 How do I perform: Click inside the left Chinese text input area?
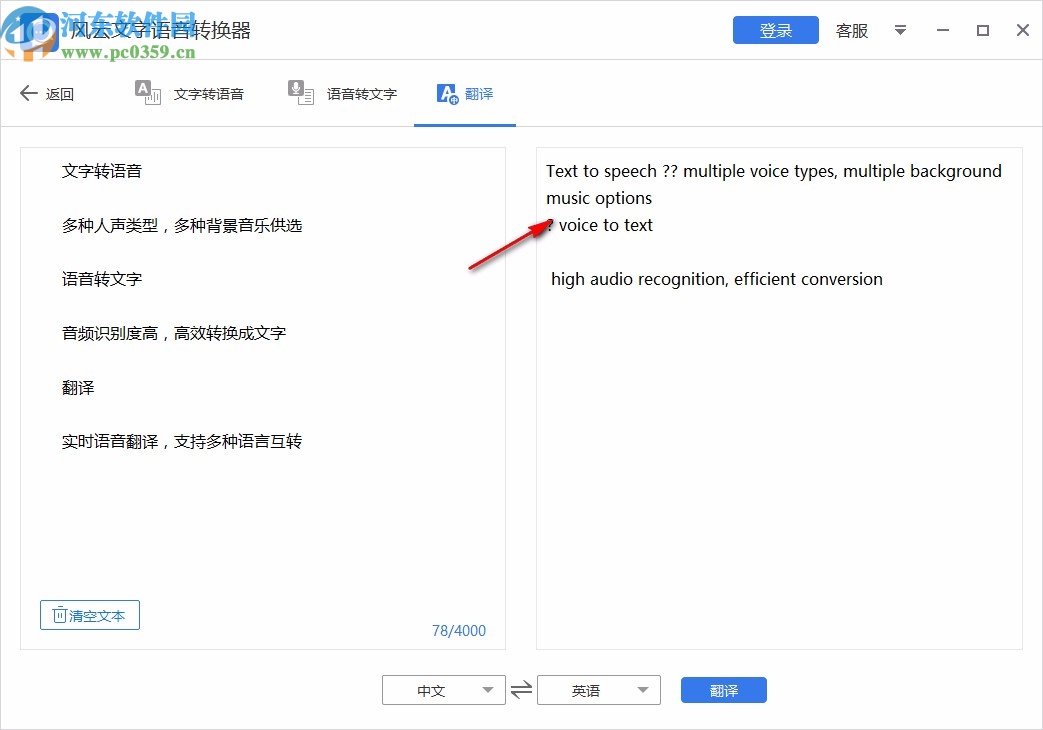pos(260,500)
